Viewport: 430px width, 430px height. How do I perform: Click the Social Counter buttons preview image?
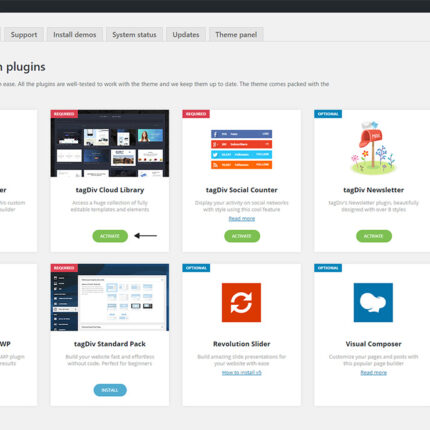pos(242,149)
